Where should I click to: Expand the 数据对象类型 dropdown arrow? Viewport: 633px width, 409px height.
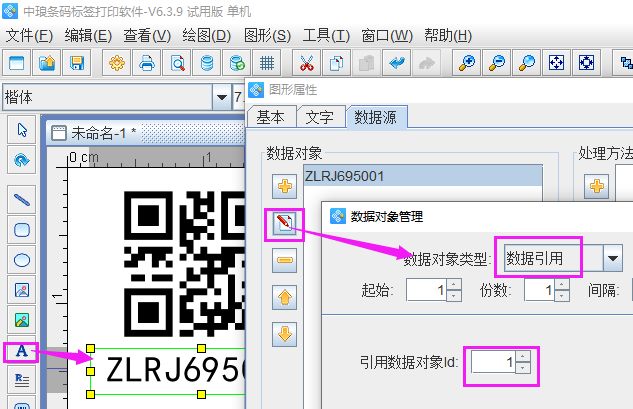coord(612,259)
